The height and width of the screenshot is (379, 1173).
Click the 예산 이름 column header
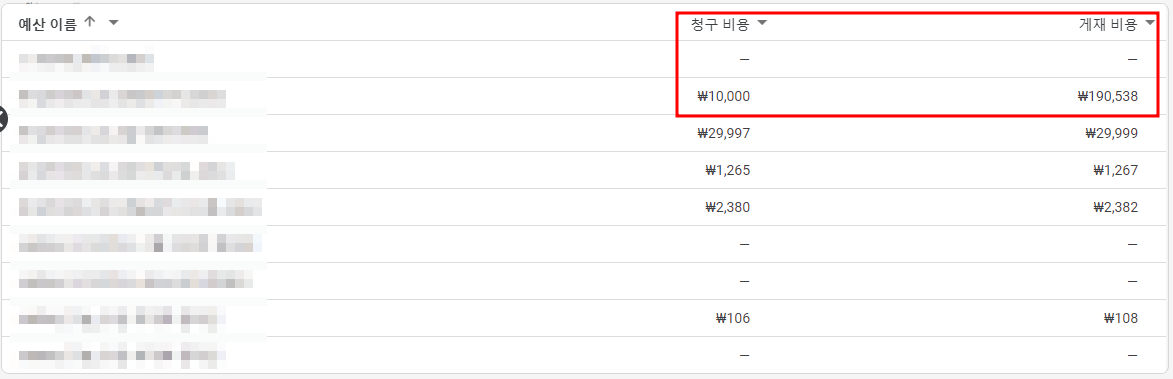(48, 24)
